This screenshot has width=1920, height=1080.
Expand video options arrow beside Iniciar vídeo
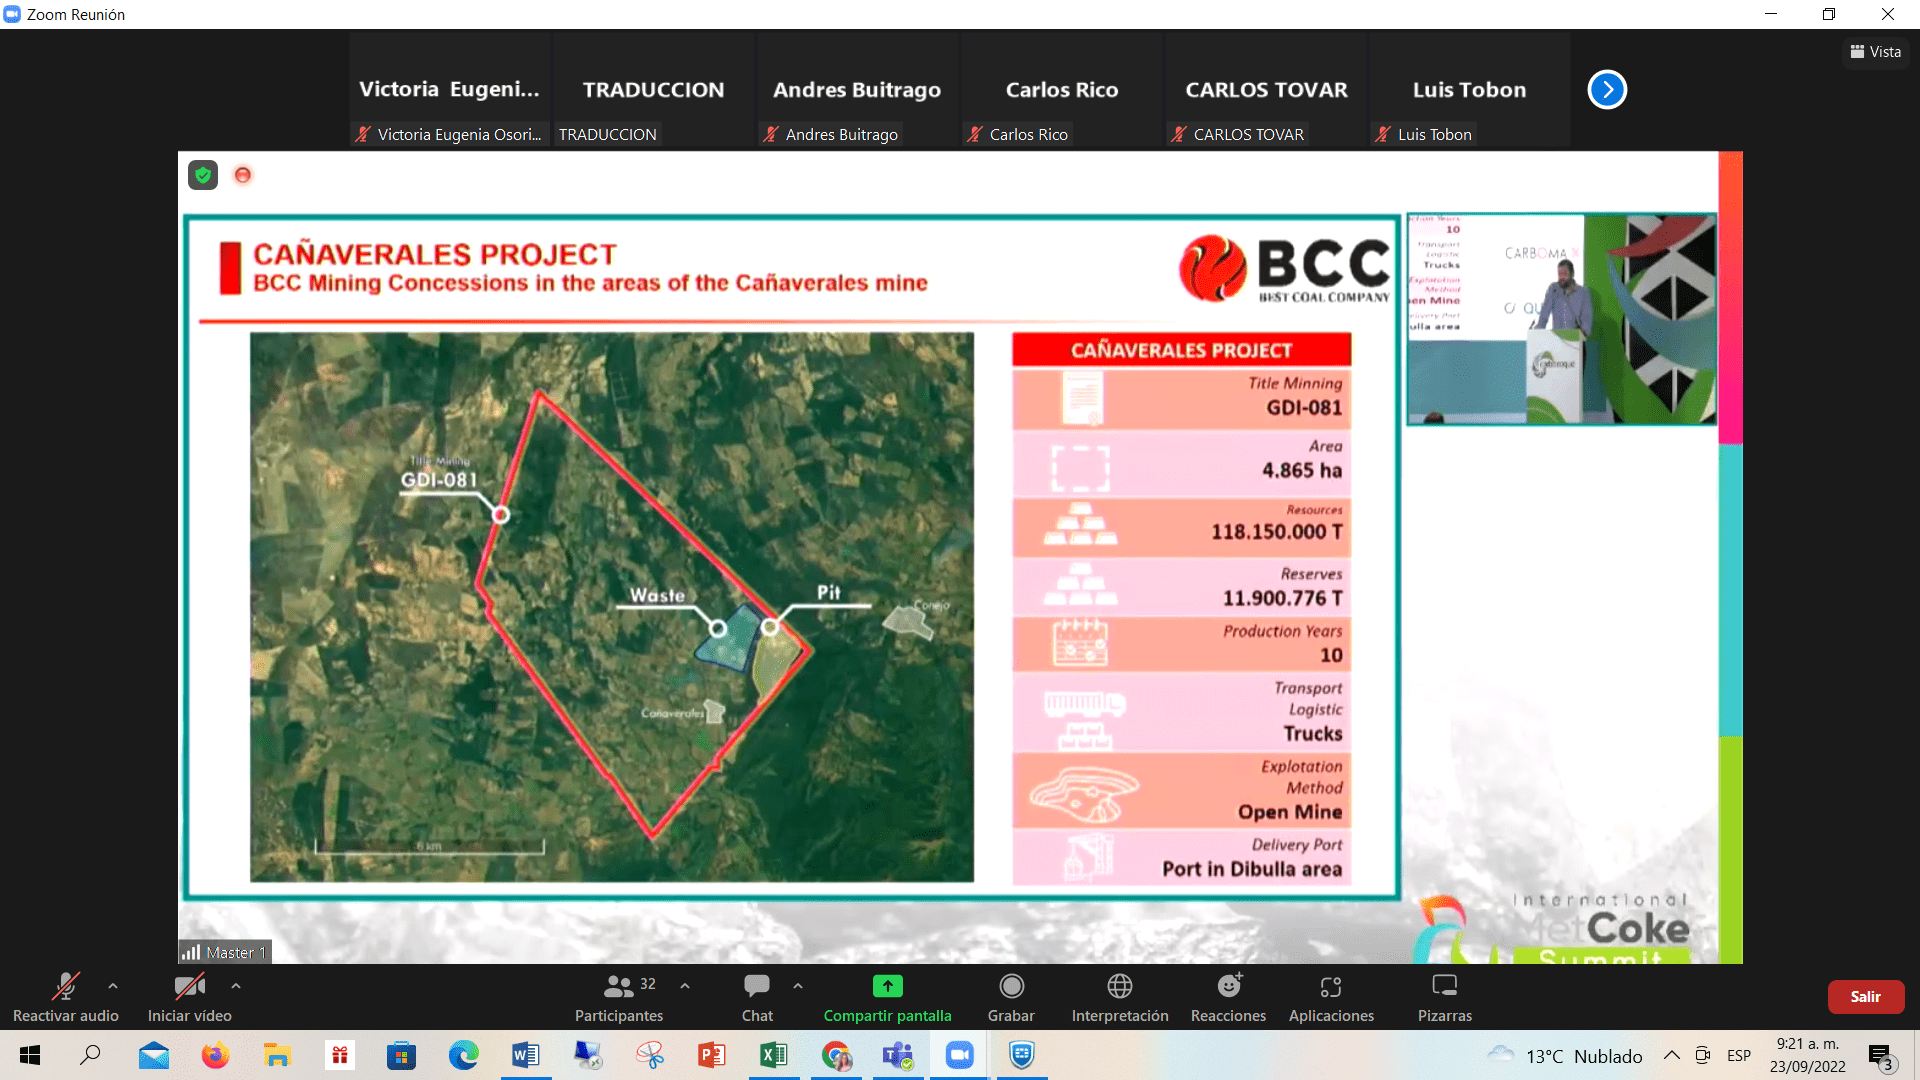pyautogui.click(x=236, y=986)
